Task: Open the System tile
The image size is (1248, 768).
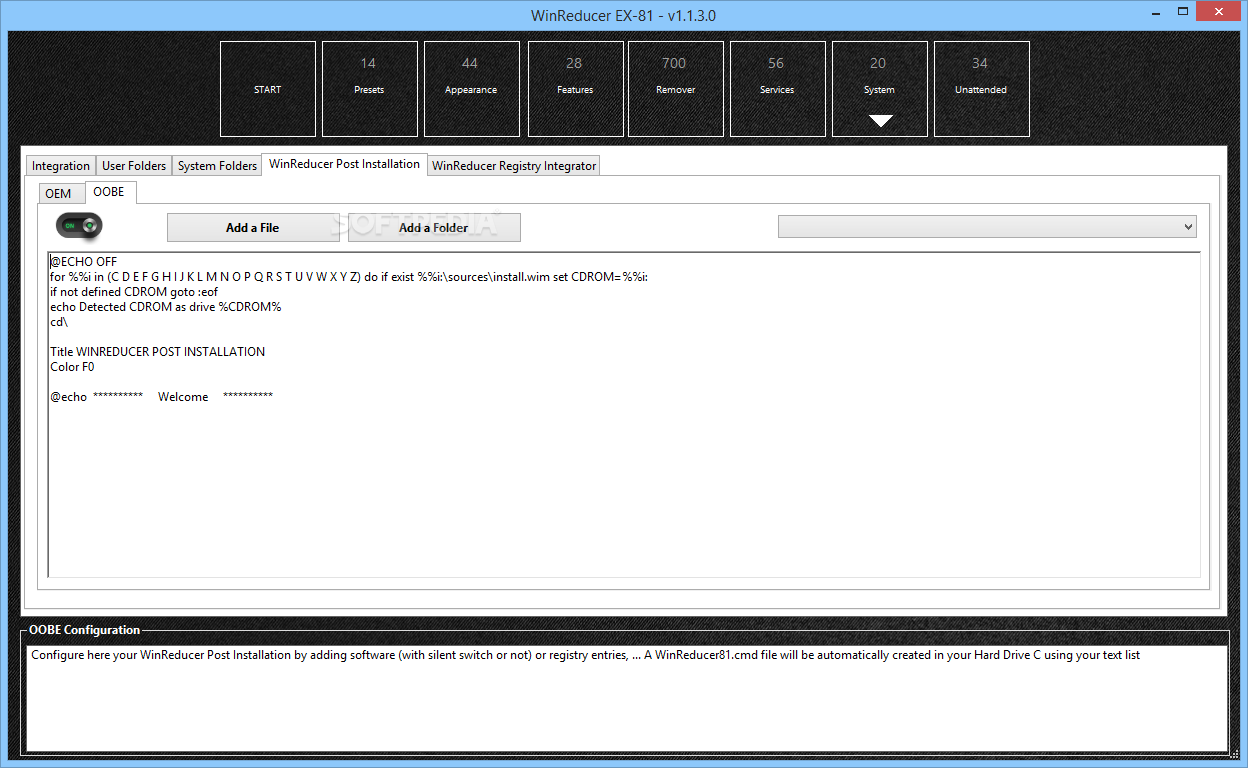Action: [880, 89]
